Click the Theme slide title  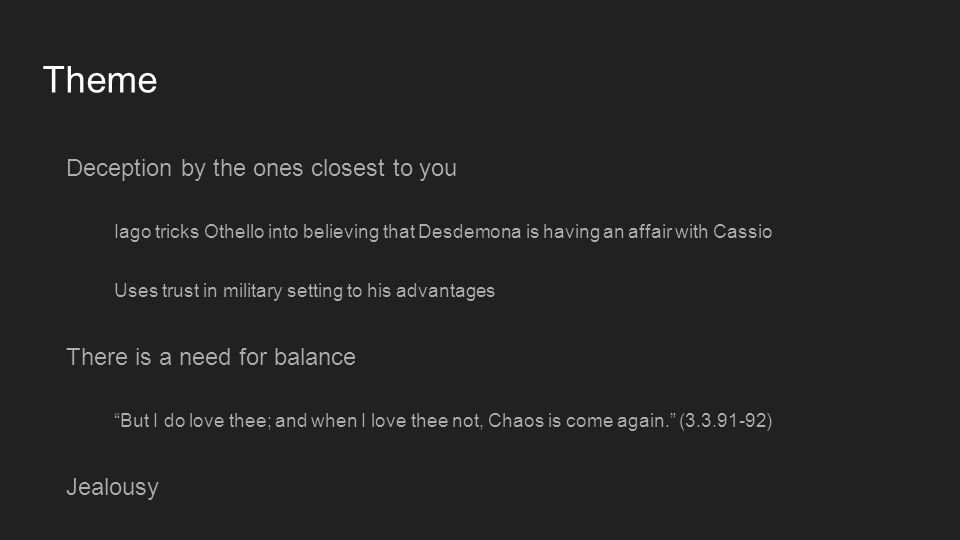[100, 80]
